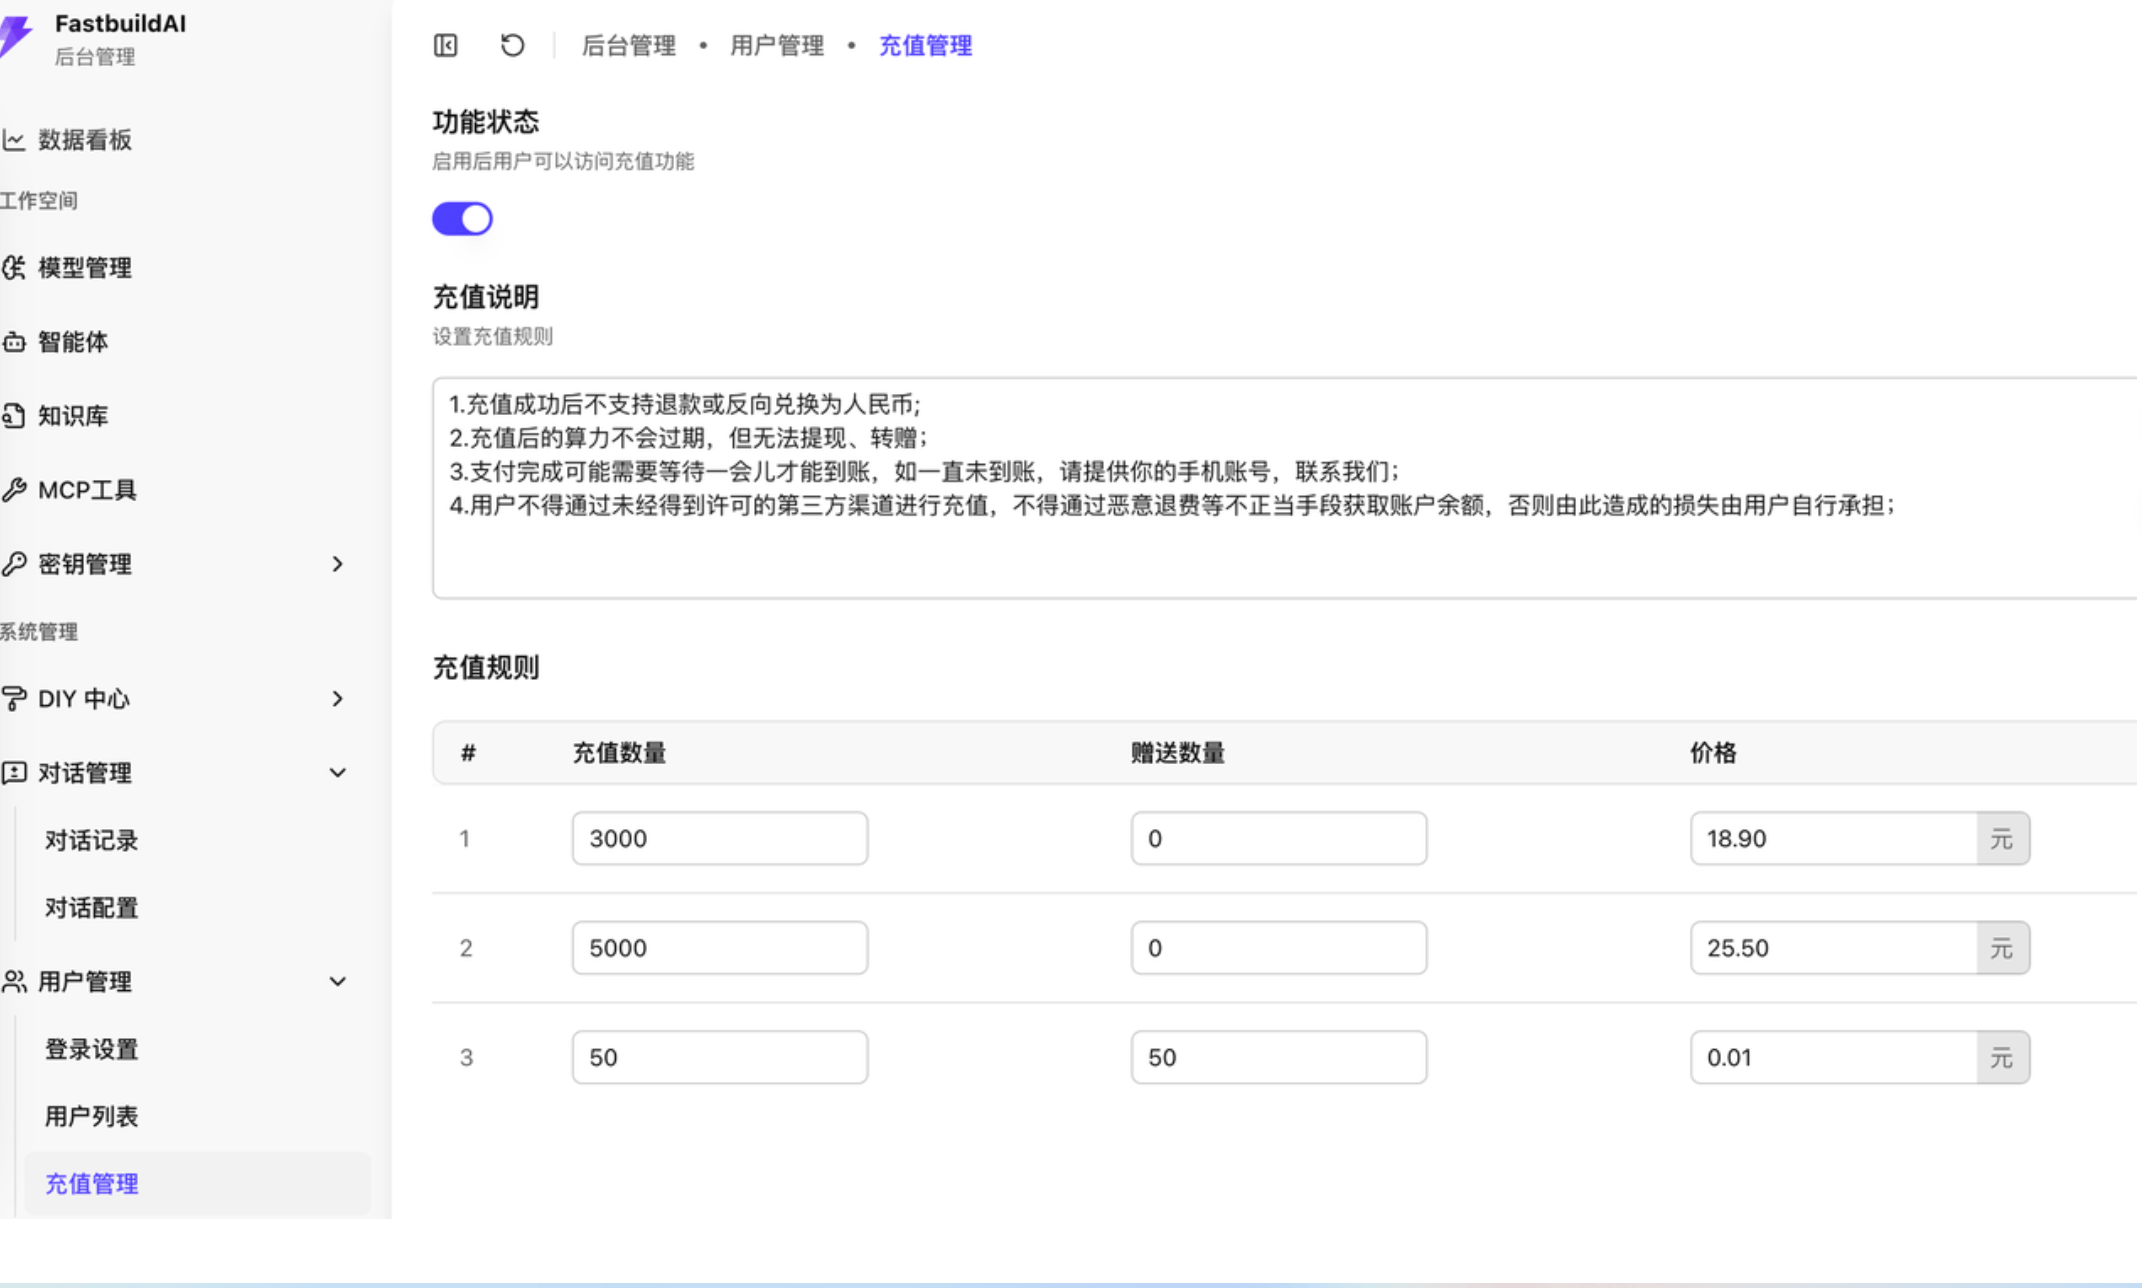Toggle the 功能状态 recharge switch off

click(x=462, y=218)
